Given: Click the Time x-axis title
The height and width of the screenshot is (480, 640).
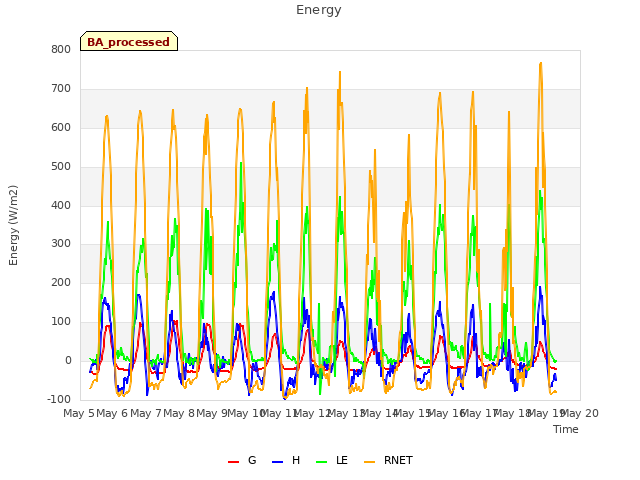Looking at the screenshot, I should point(566,429).
